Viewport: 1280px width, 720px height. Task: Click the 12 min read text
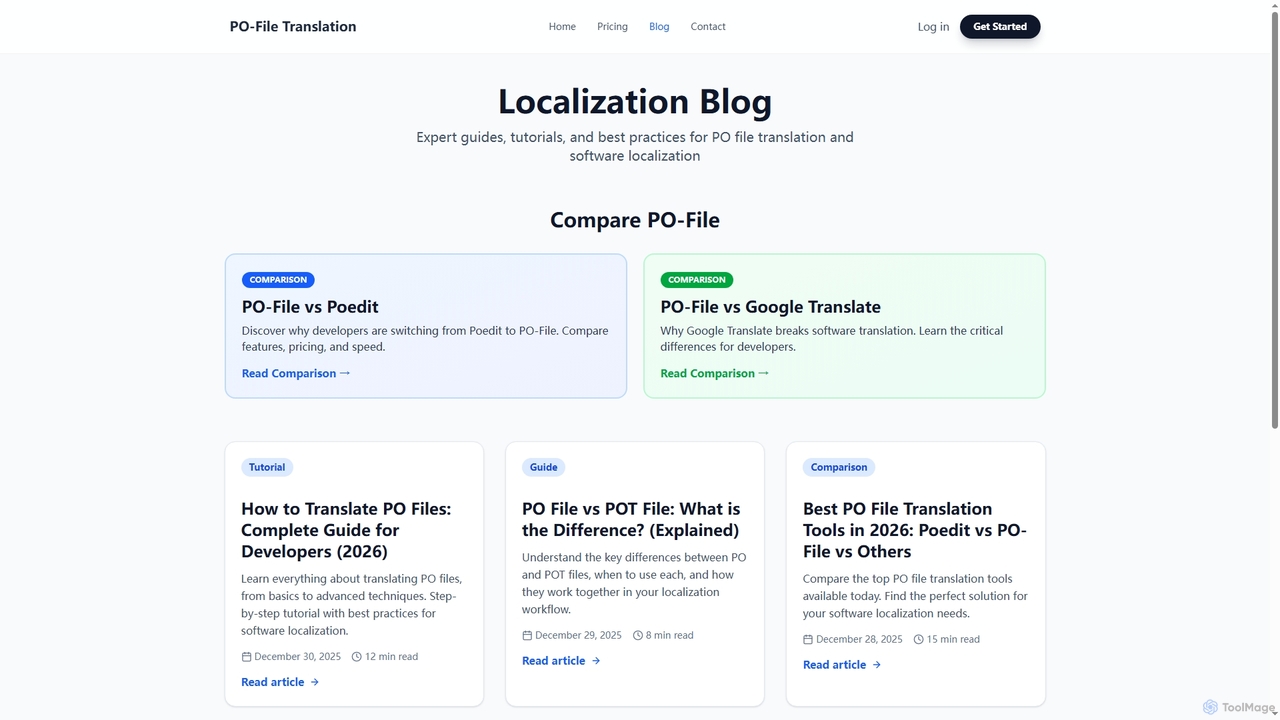pos(392,657)
